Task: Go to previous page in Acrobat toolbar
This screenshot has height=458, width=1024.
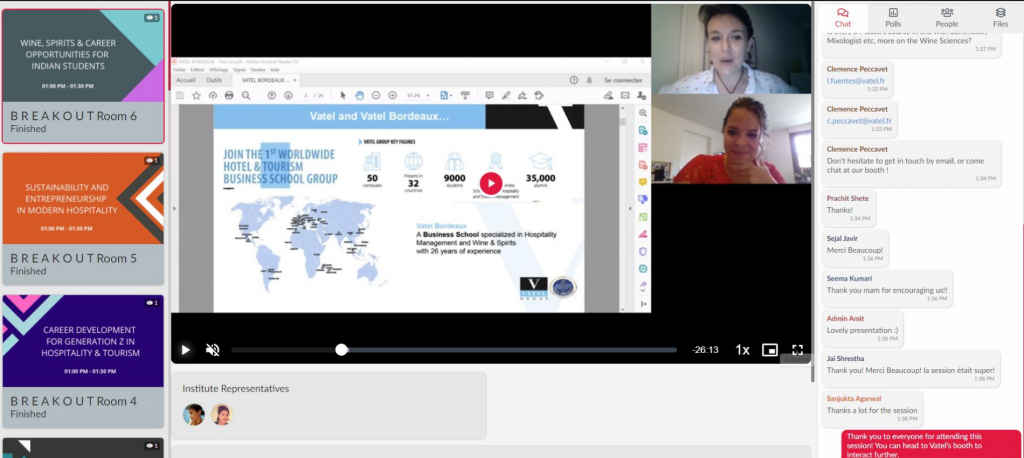Action: click(272, 95)
